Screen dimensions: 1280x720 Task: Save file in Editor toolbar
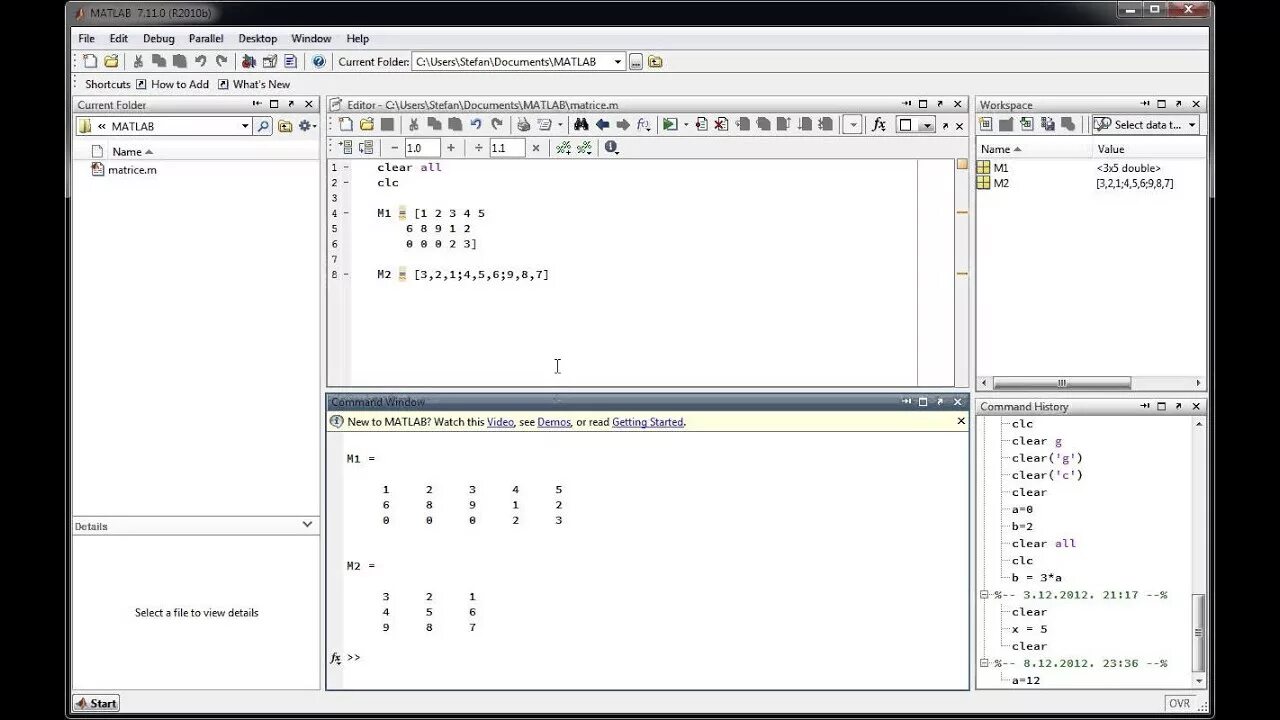point(387,124)
